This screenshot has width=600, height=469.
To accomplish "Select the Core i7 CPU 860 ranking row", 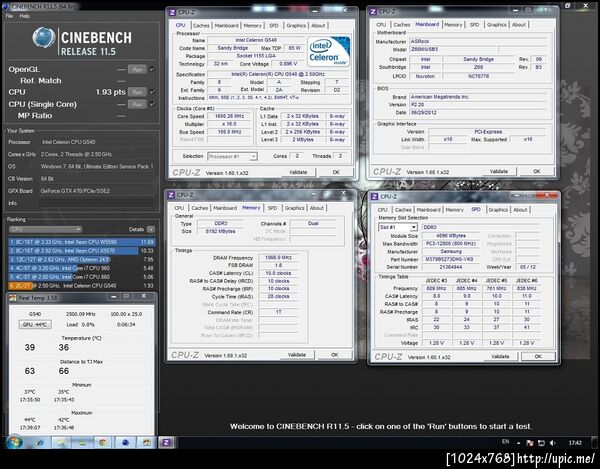I will pos(82,277).
